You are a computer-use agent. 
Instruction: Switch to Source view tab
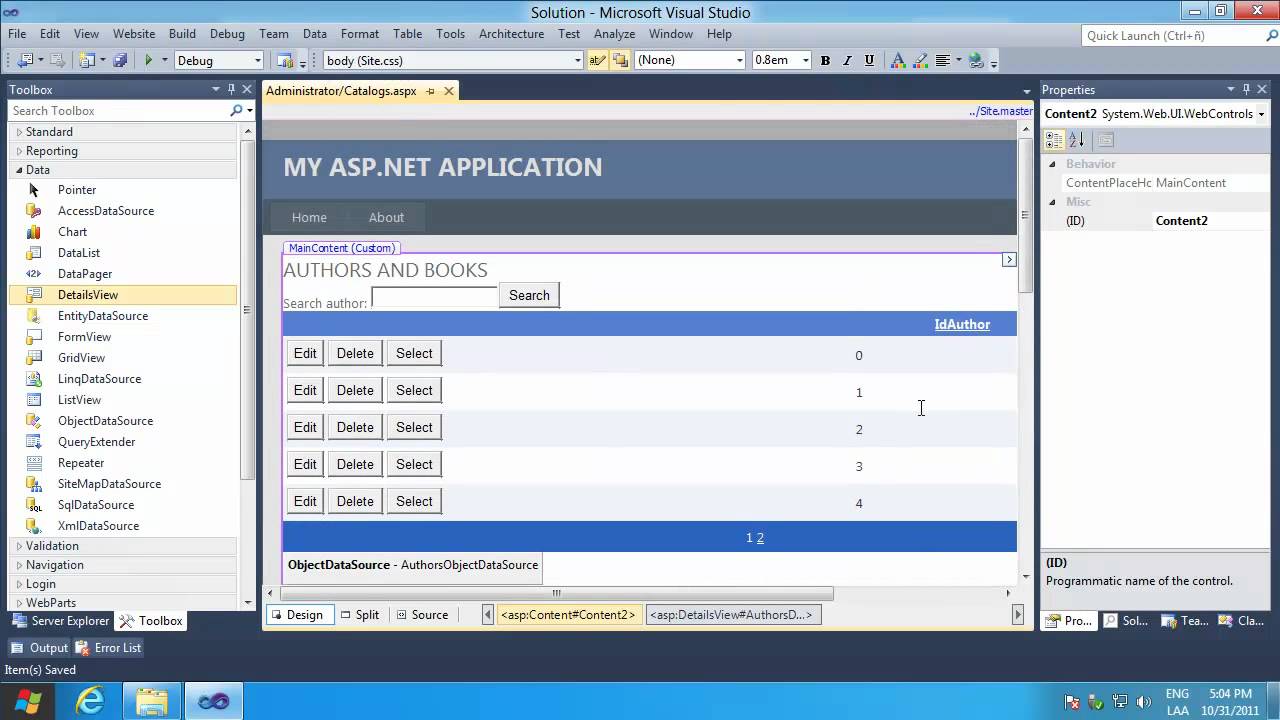point(421,615)
